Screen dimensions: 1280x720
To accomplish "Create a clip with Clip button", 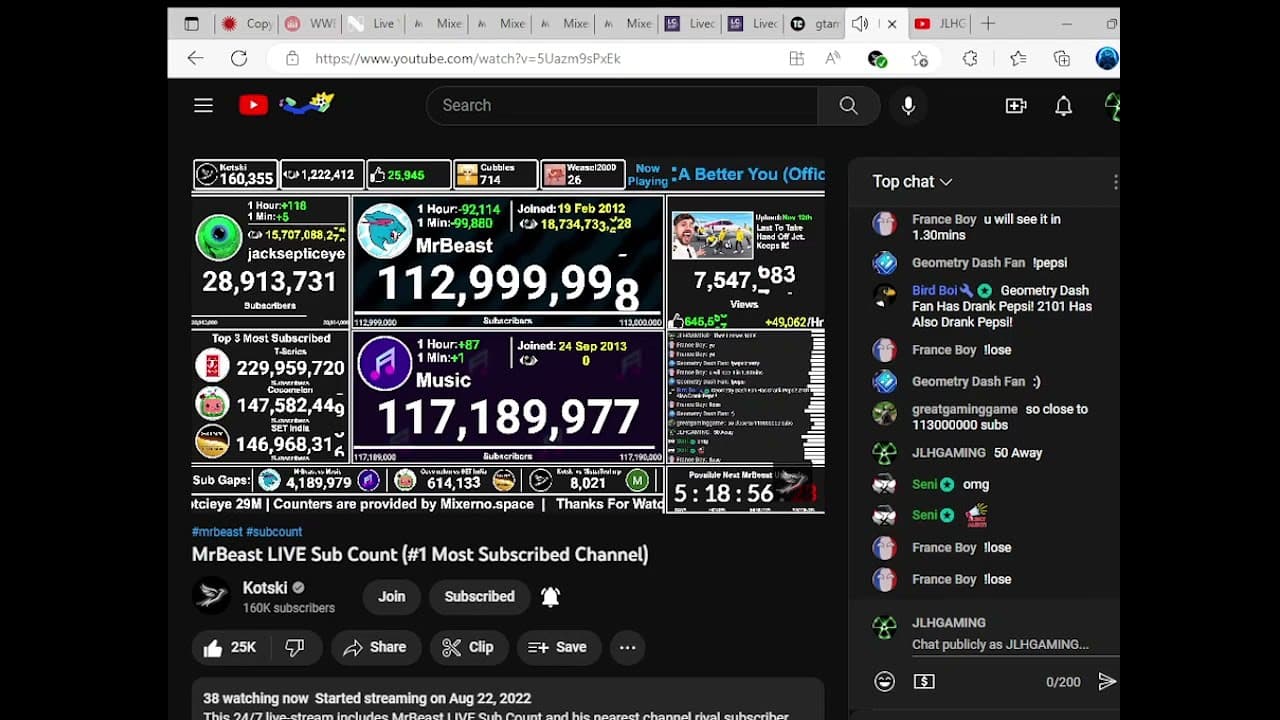I will tap(468, 647).
